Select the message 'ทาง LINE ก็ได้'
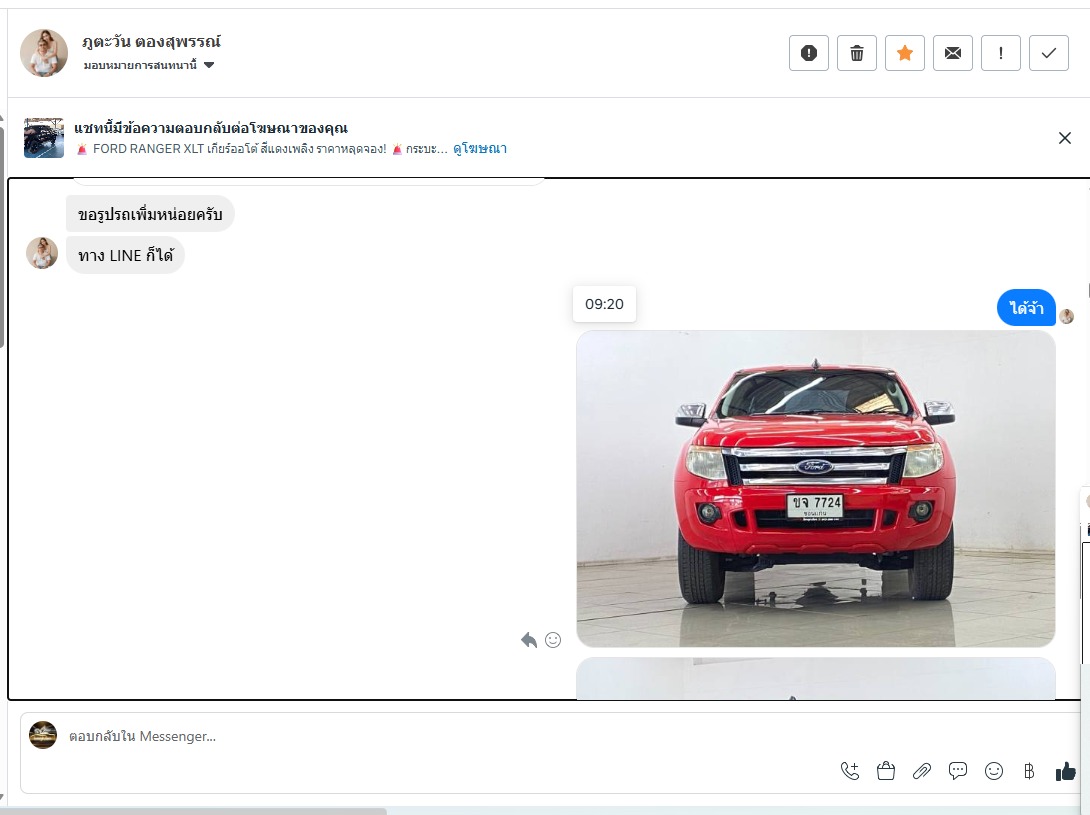 point(125,255)
